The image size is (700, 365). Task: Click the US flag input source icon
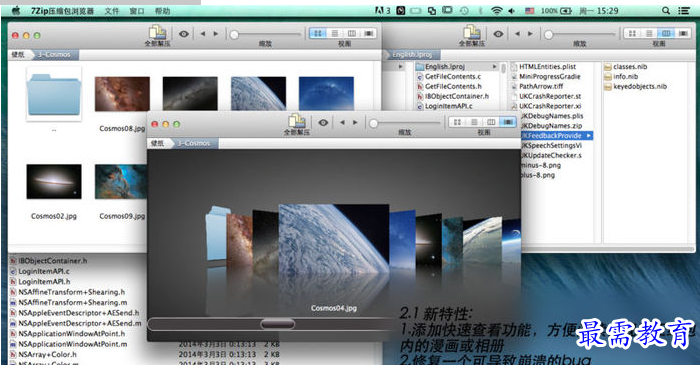(529, 11)
